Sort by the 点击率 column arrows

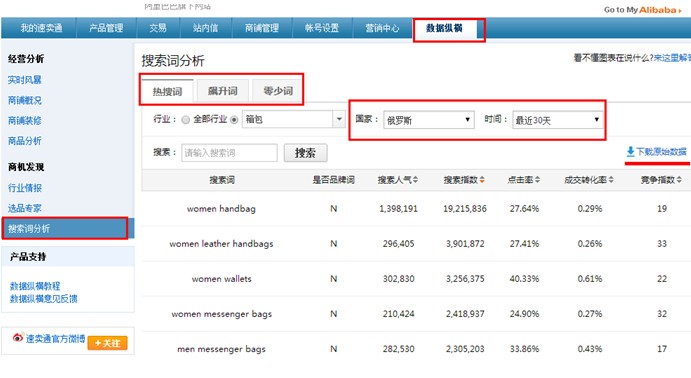coord(537,180)
